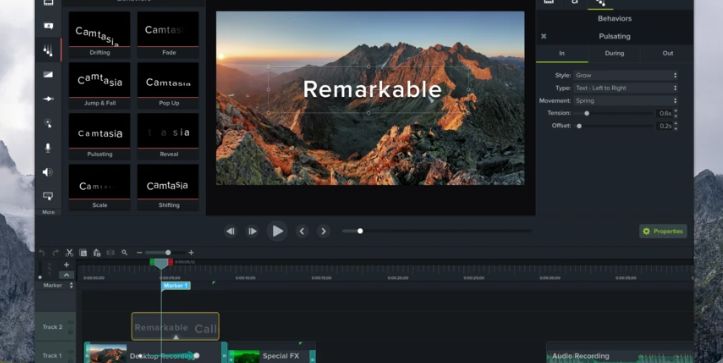Image resolution: width=723 pixels, height=363 pixels.
Task: Remove the Pulsating behavior with the X icon
Action: (x=544, y=36)
